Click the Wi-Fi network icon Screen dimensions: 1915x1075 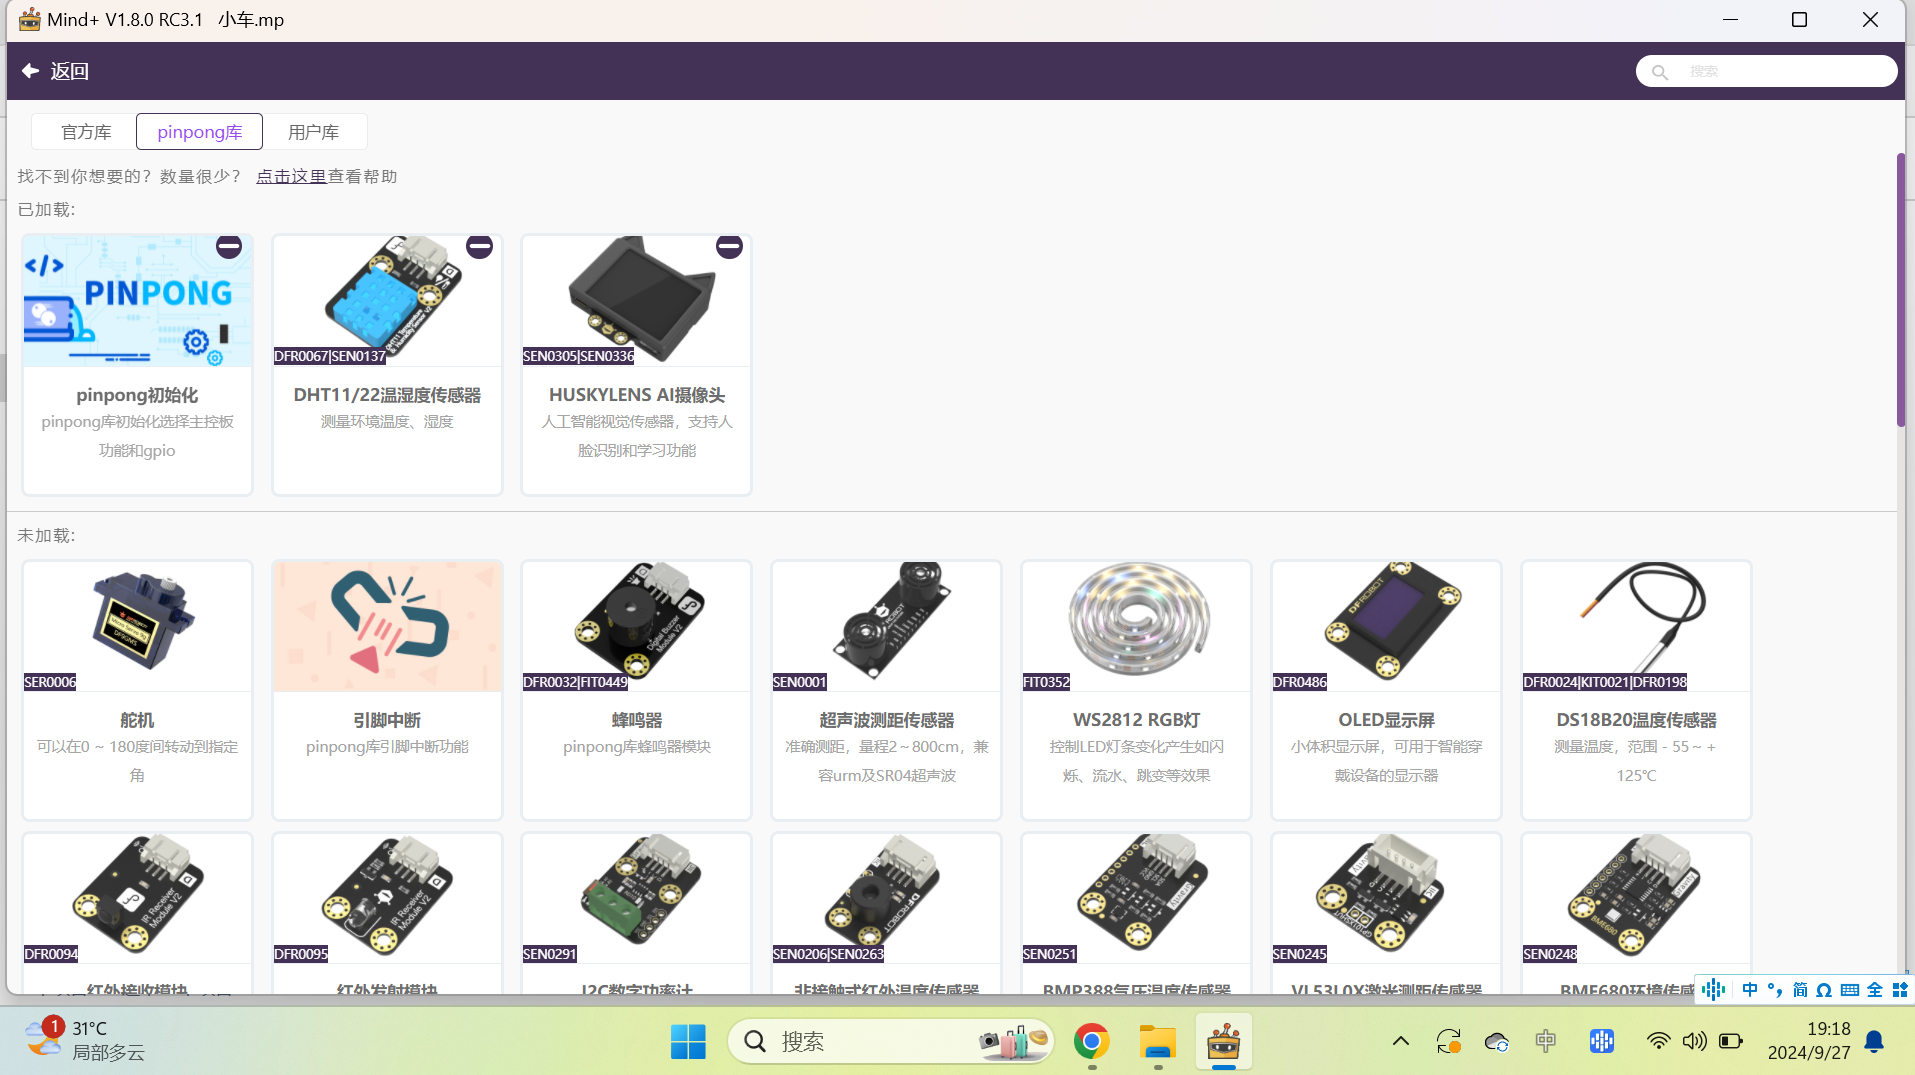point(1658,1041)
